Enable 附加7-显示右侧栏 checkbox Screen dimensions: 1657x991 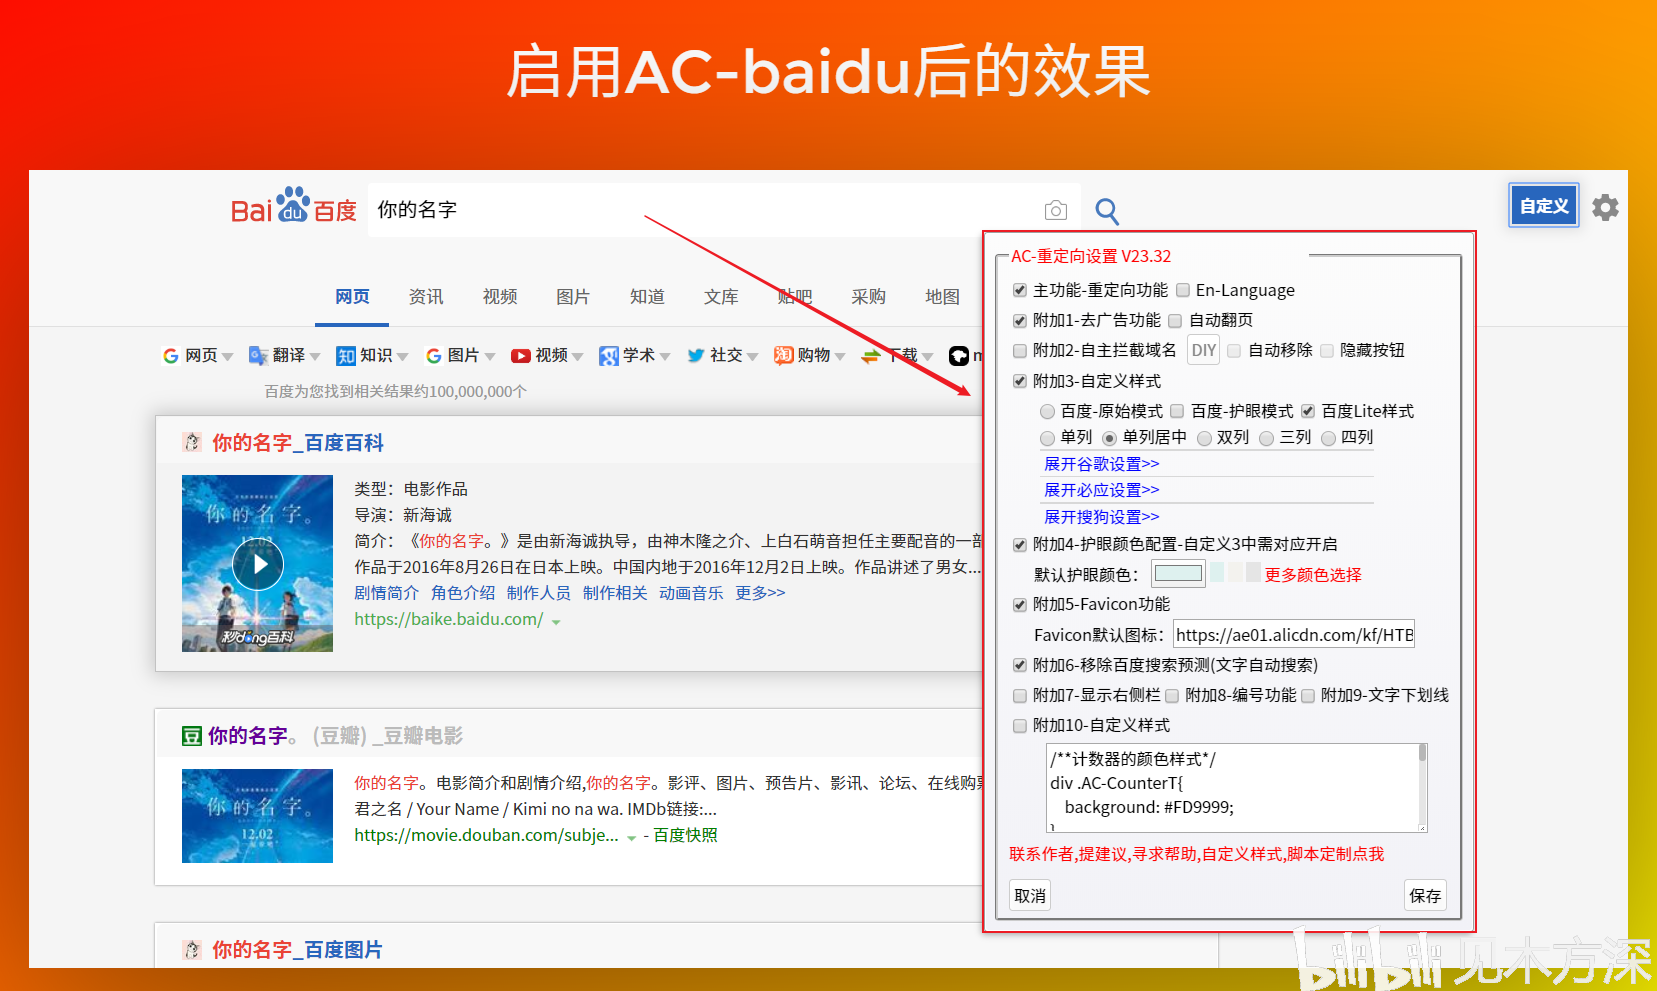pos(1020,696)
